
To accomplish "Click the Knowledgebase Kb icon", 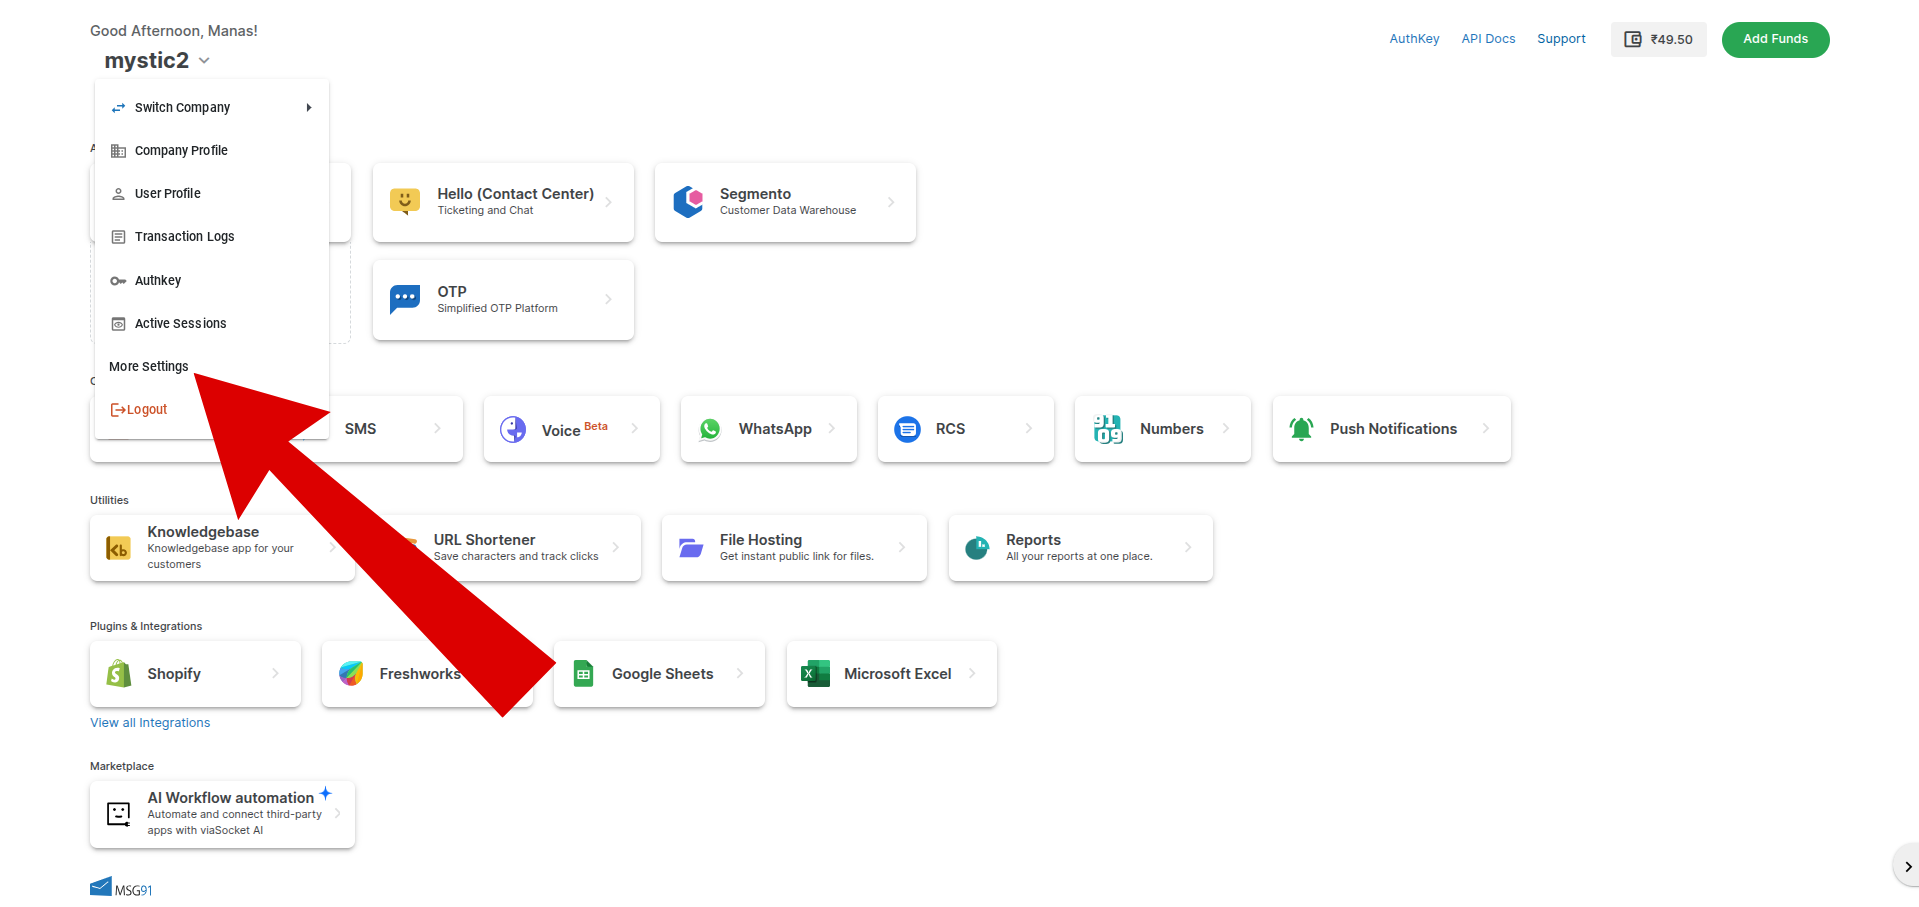I will (118, 548).
